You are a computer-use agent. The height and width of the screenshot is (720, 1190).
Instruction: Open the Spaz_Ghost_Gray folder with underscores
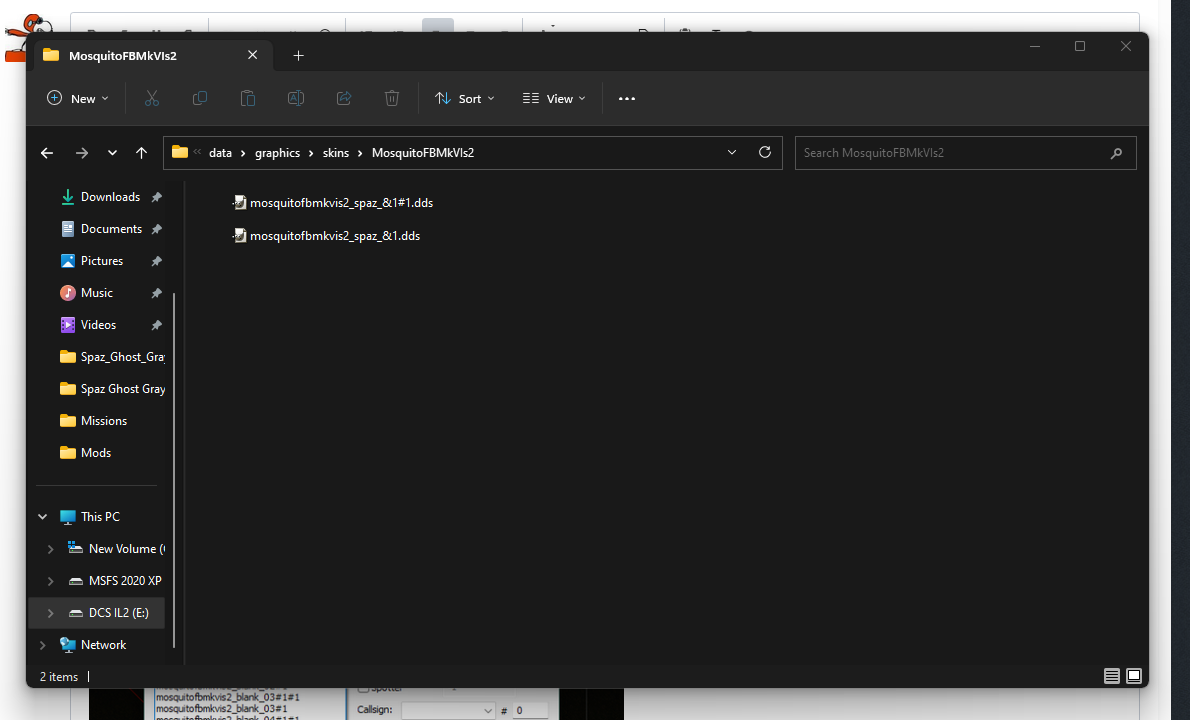112,357
